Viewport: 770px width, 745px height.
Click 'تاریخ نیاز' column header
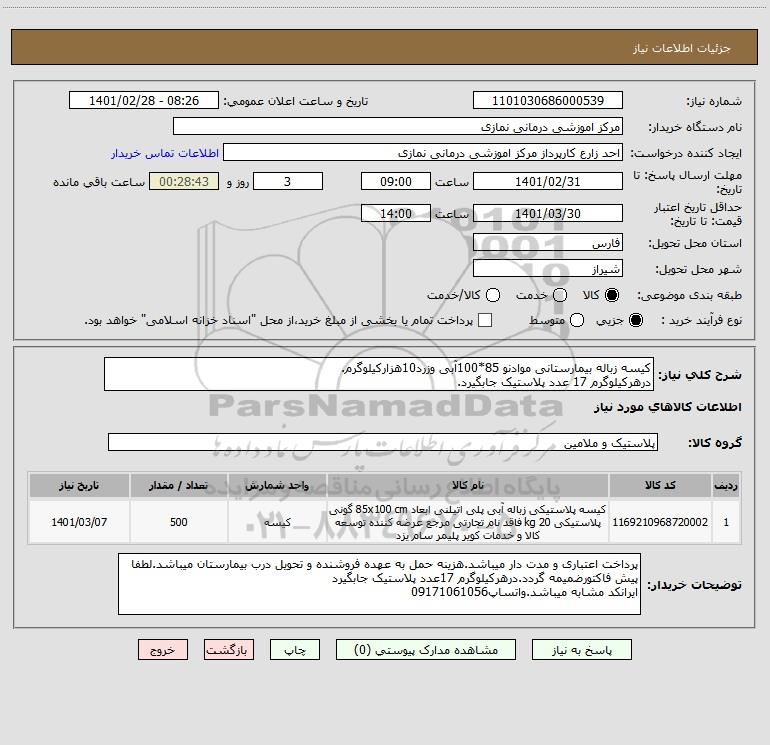(79, 485)
